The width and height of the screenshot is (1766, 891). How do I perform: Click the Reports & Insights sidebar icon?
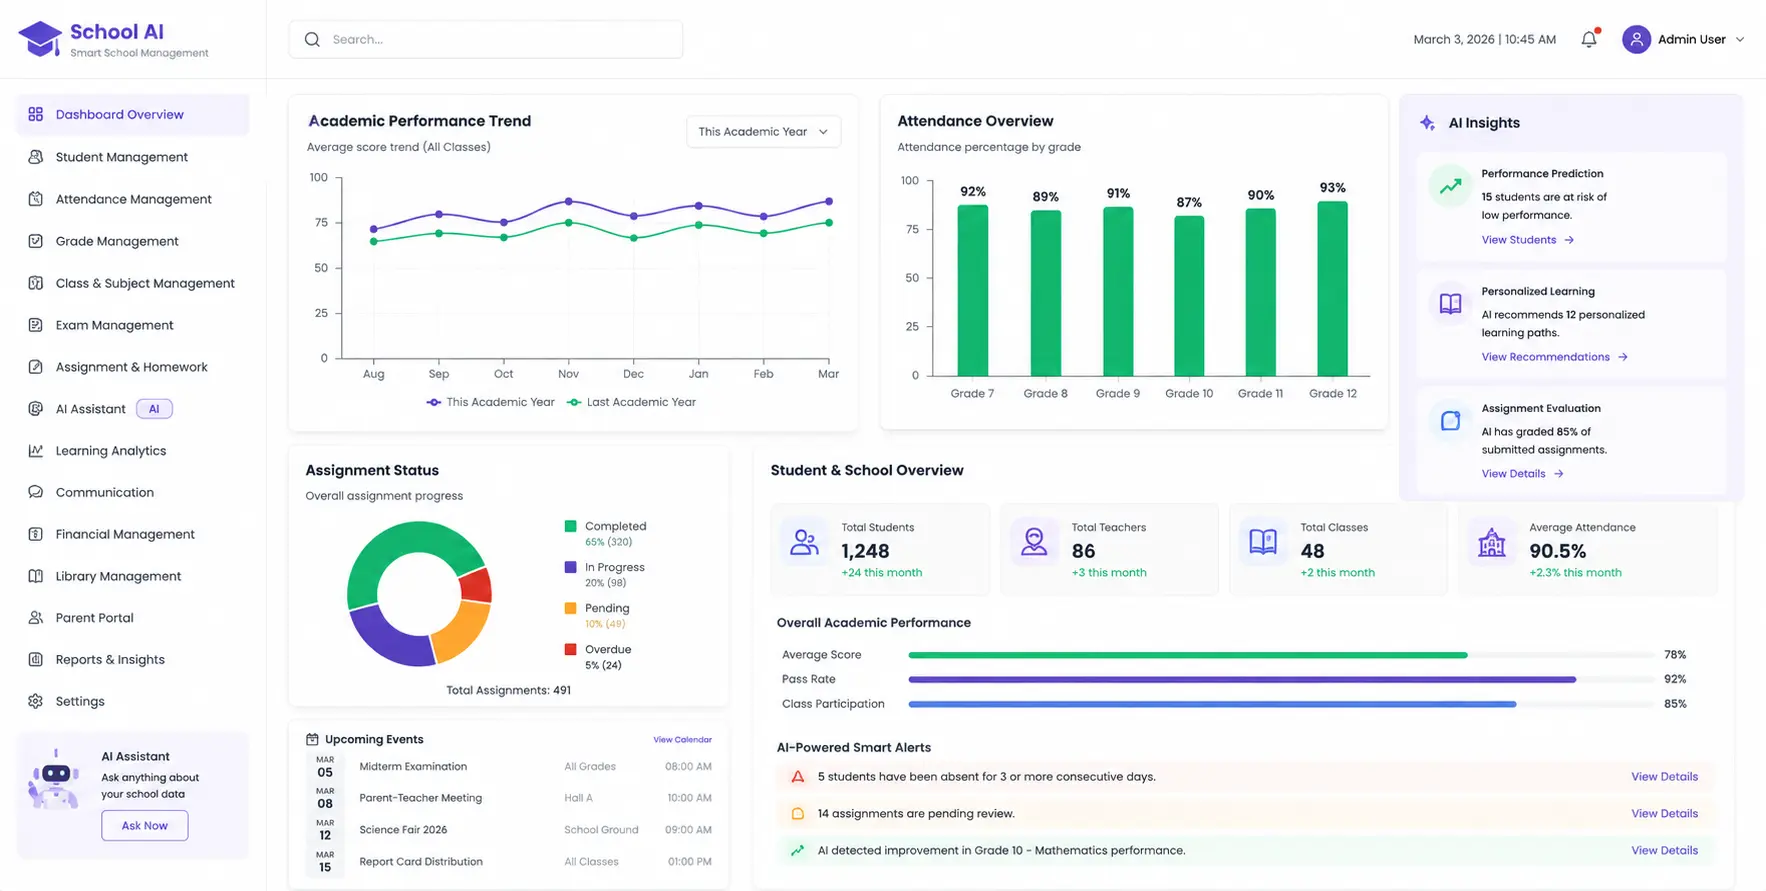click(36, 659)
